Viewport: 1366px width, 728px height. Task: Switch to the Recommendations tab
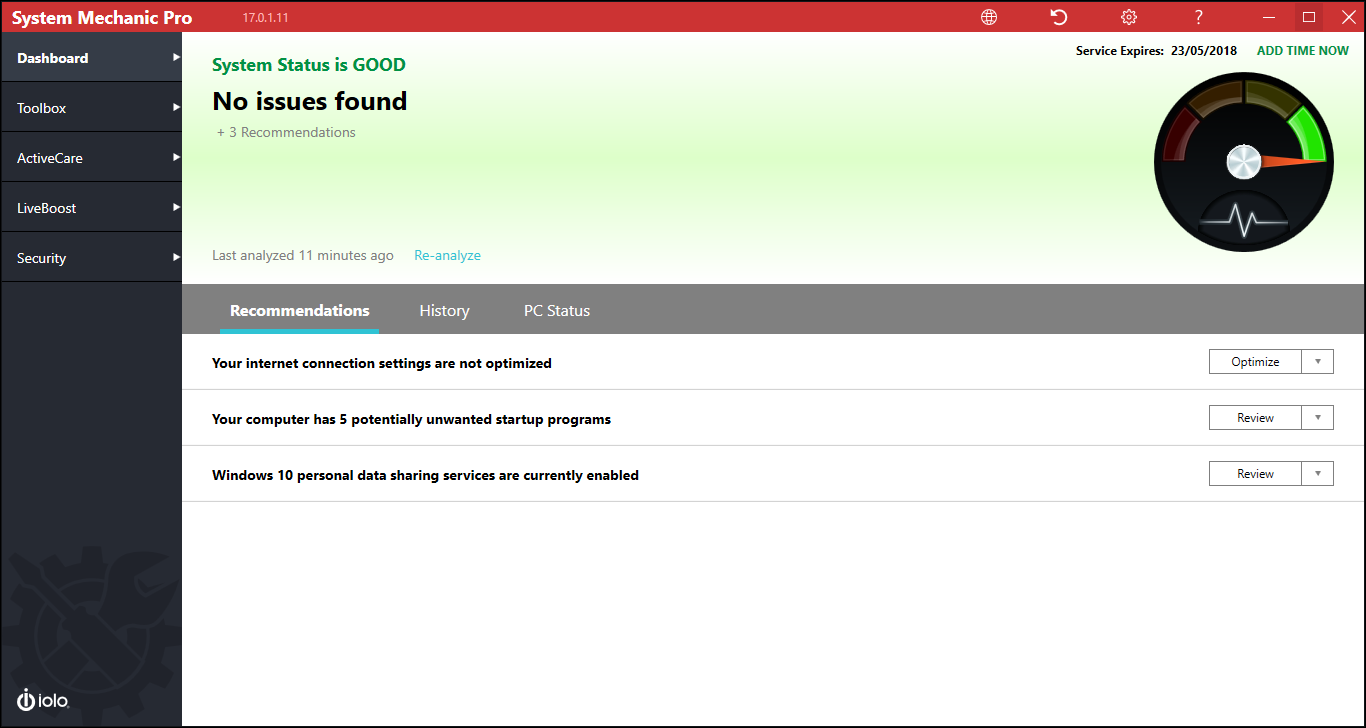click(x=300, y=311)
